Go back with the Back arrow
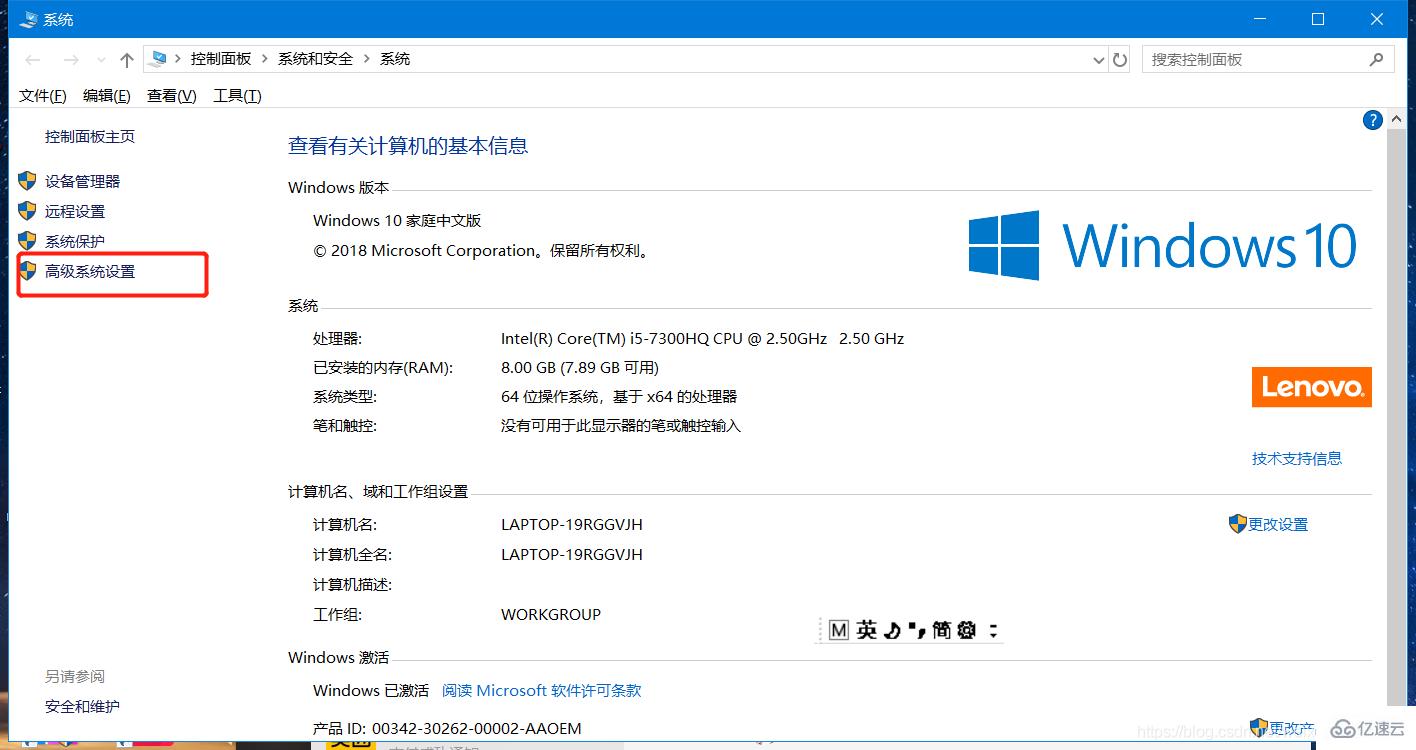This screenshot has width=1416, height=750. pos(32,60)
